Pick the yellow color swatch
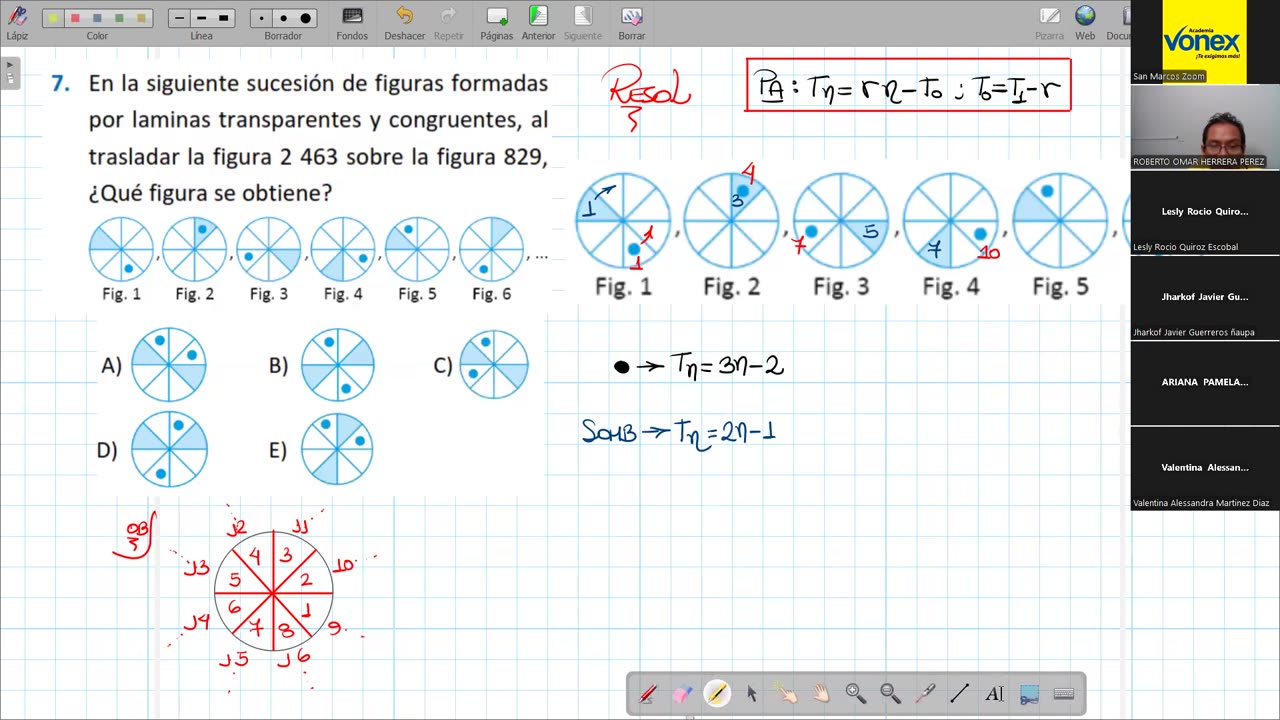 point(53,18)
